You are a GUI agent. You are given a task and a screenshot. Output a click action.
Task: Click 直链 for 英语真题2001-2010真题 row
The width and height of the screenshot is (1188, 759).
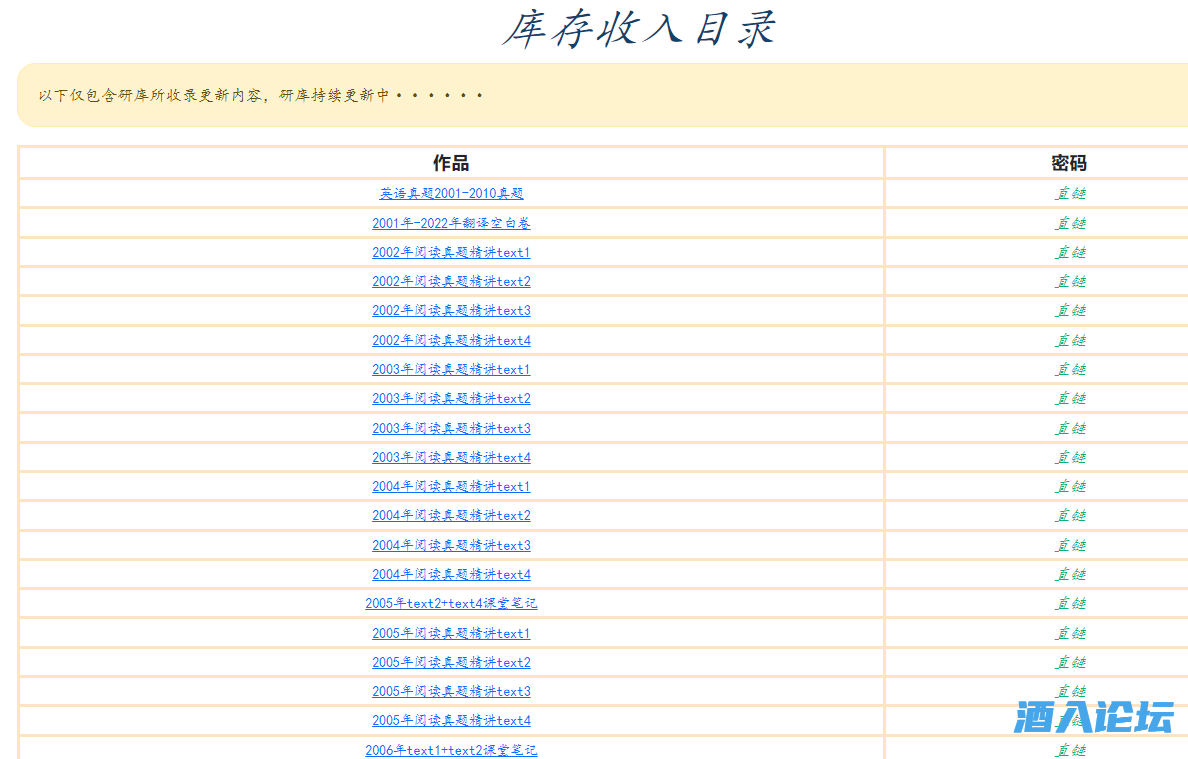tap(1070, 194)
